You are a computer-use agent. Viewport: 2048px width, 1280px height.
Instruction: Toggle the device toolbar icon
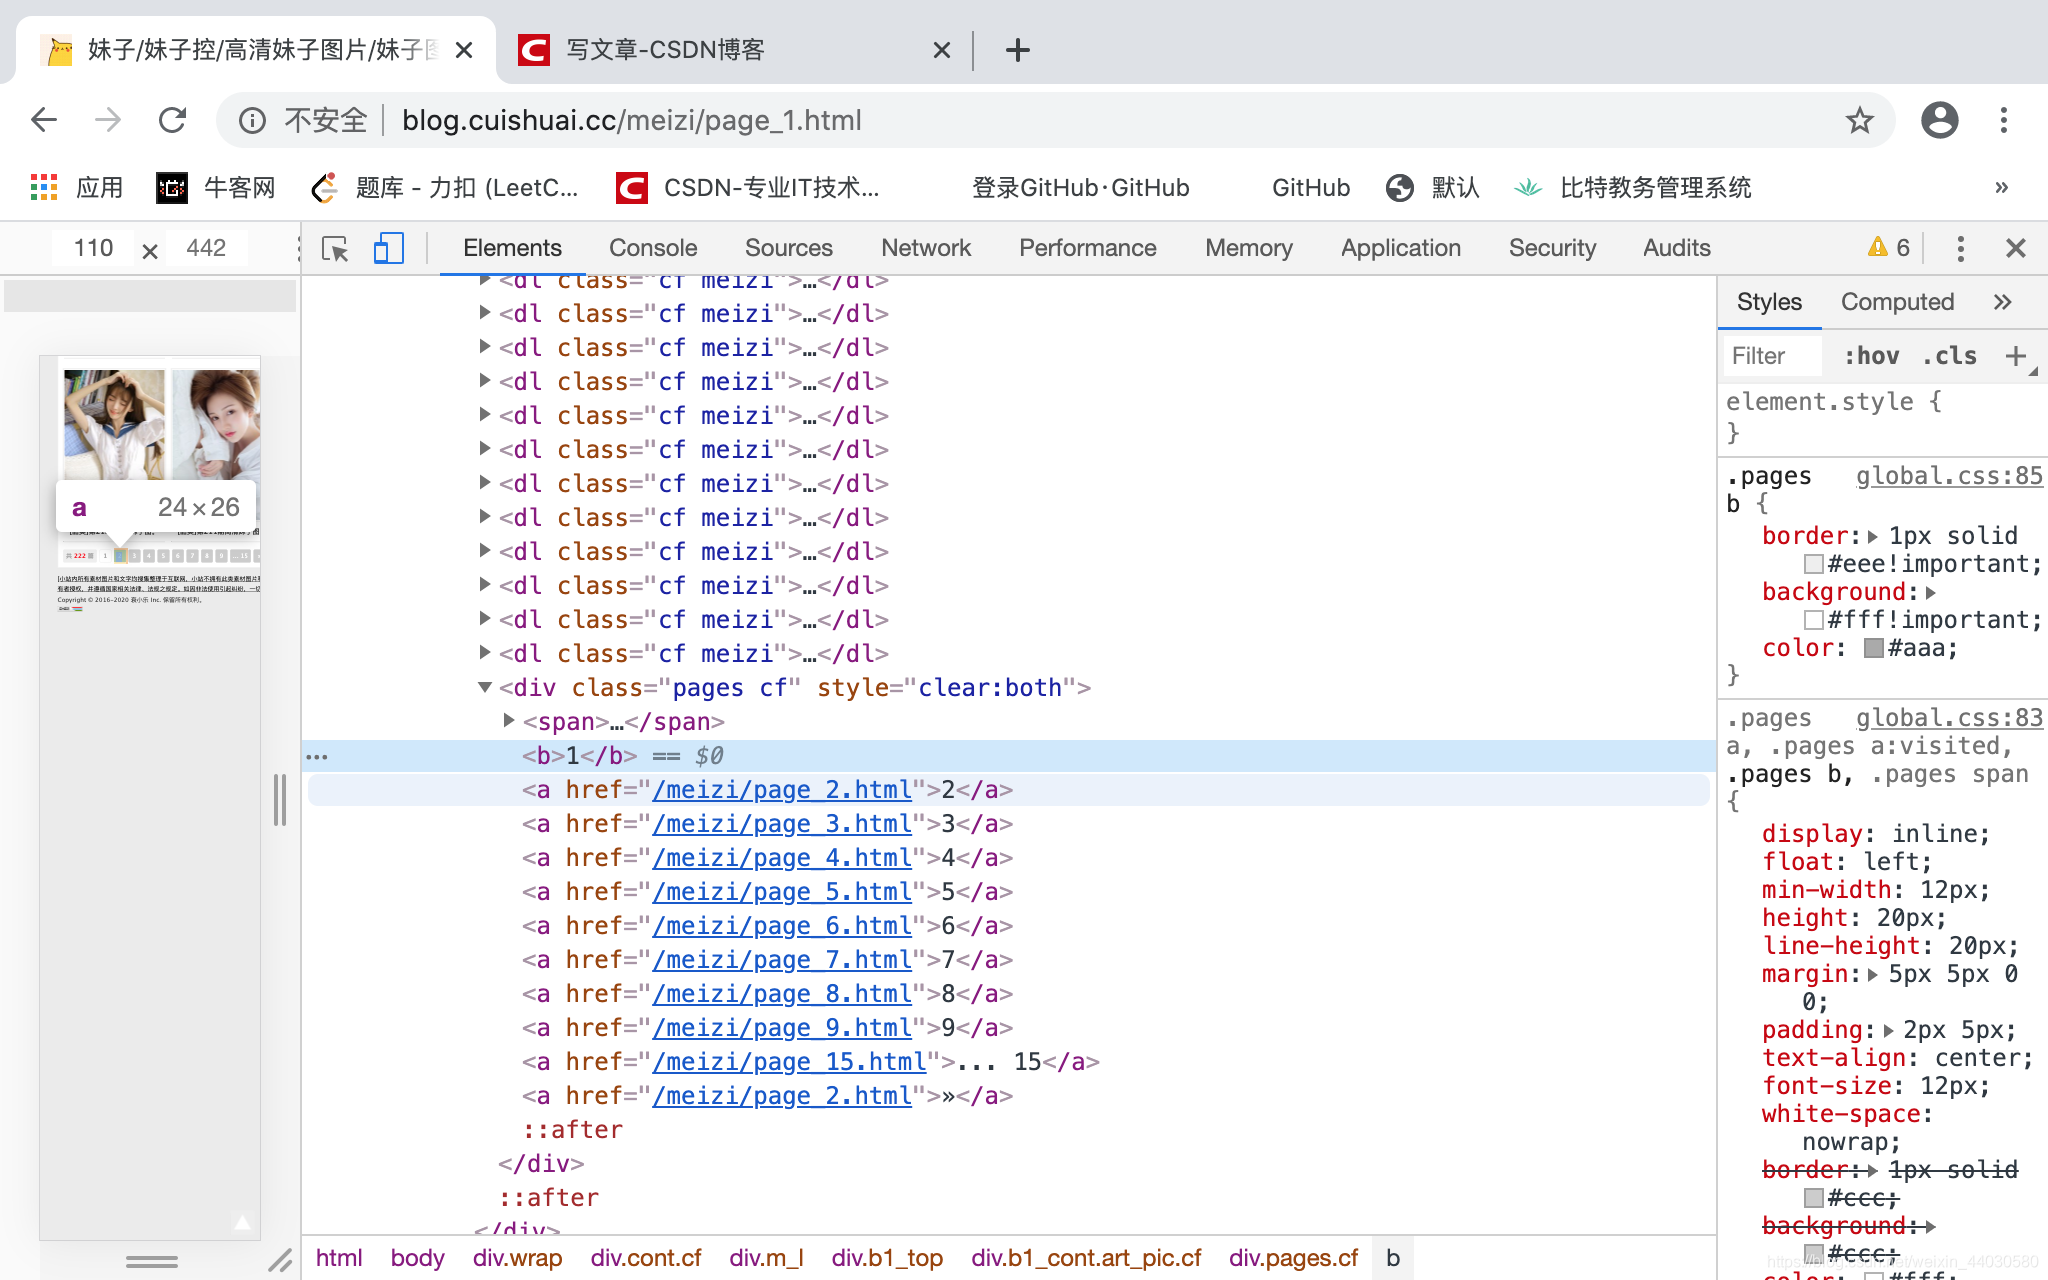coord(388,248)
